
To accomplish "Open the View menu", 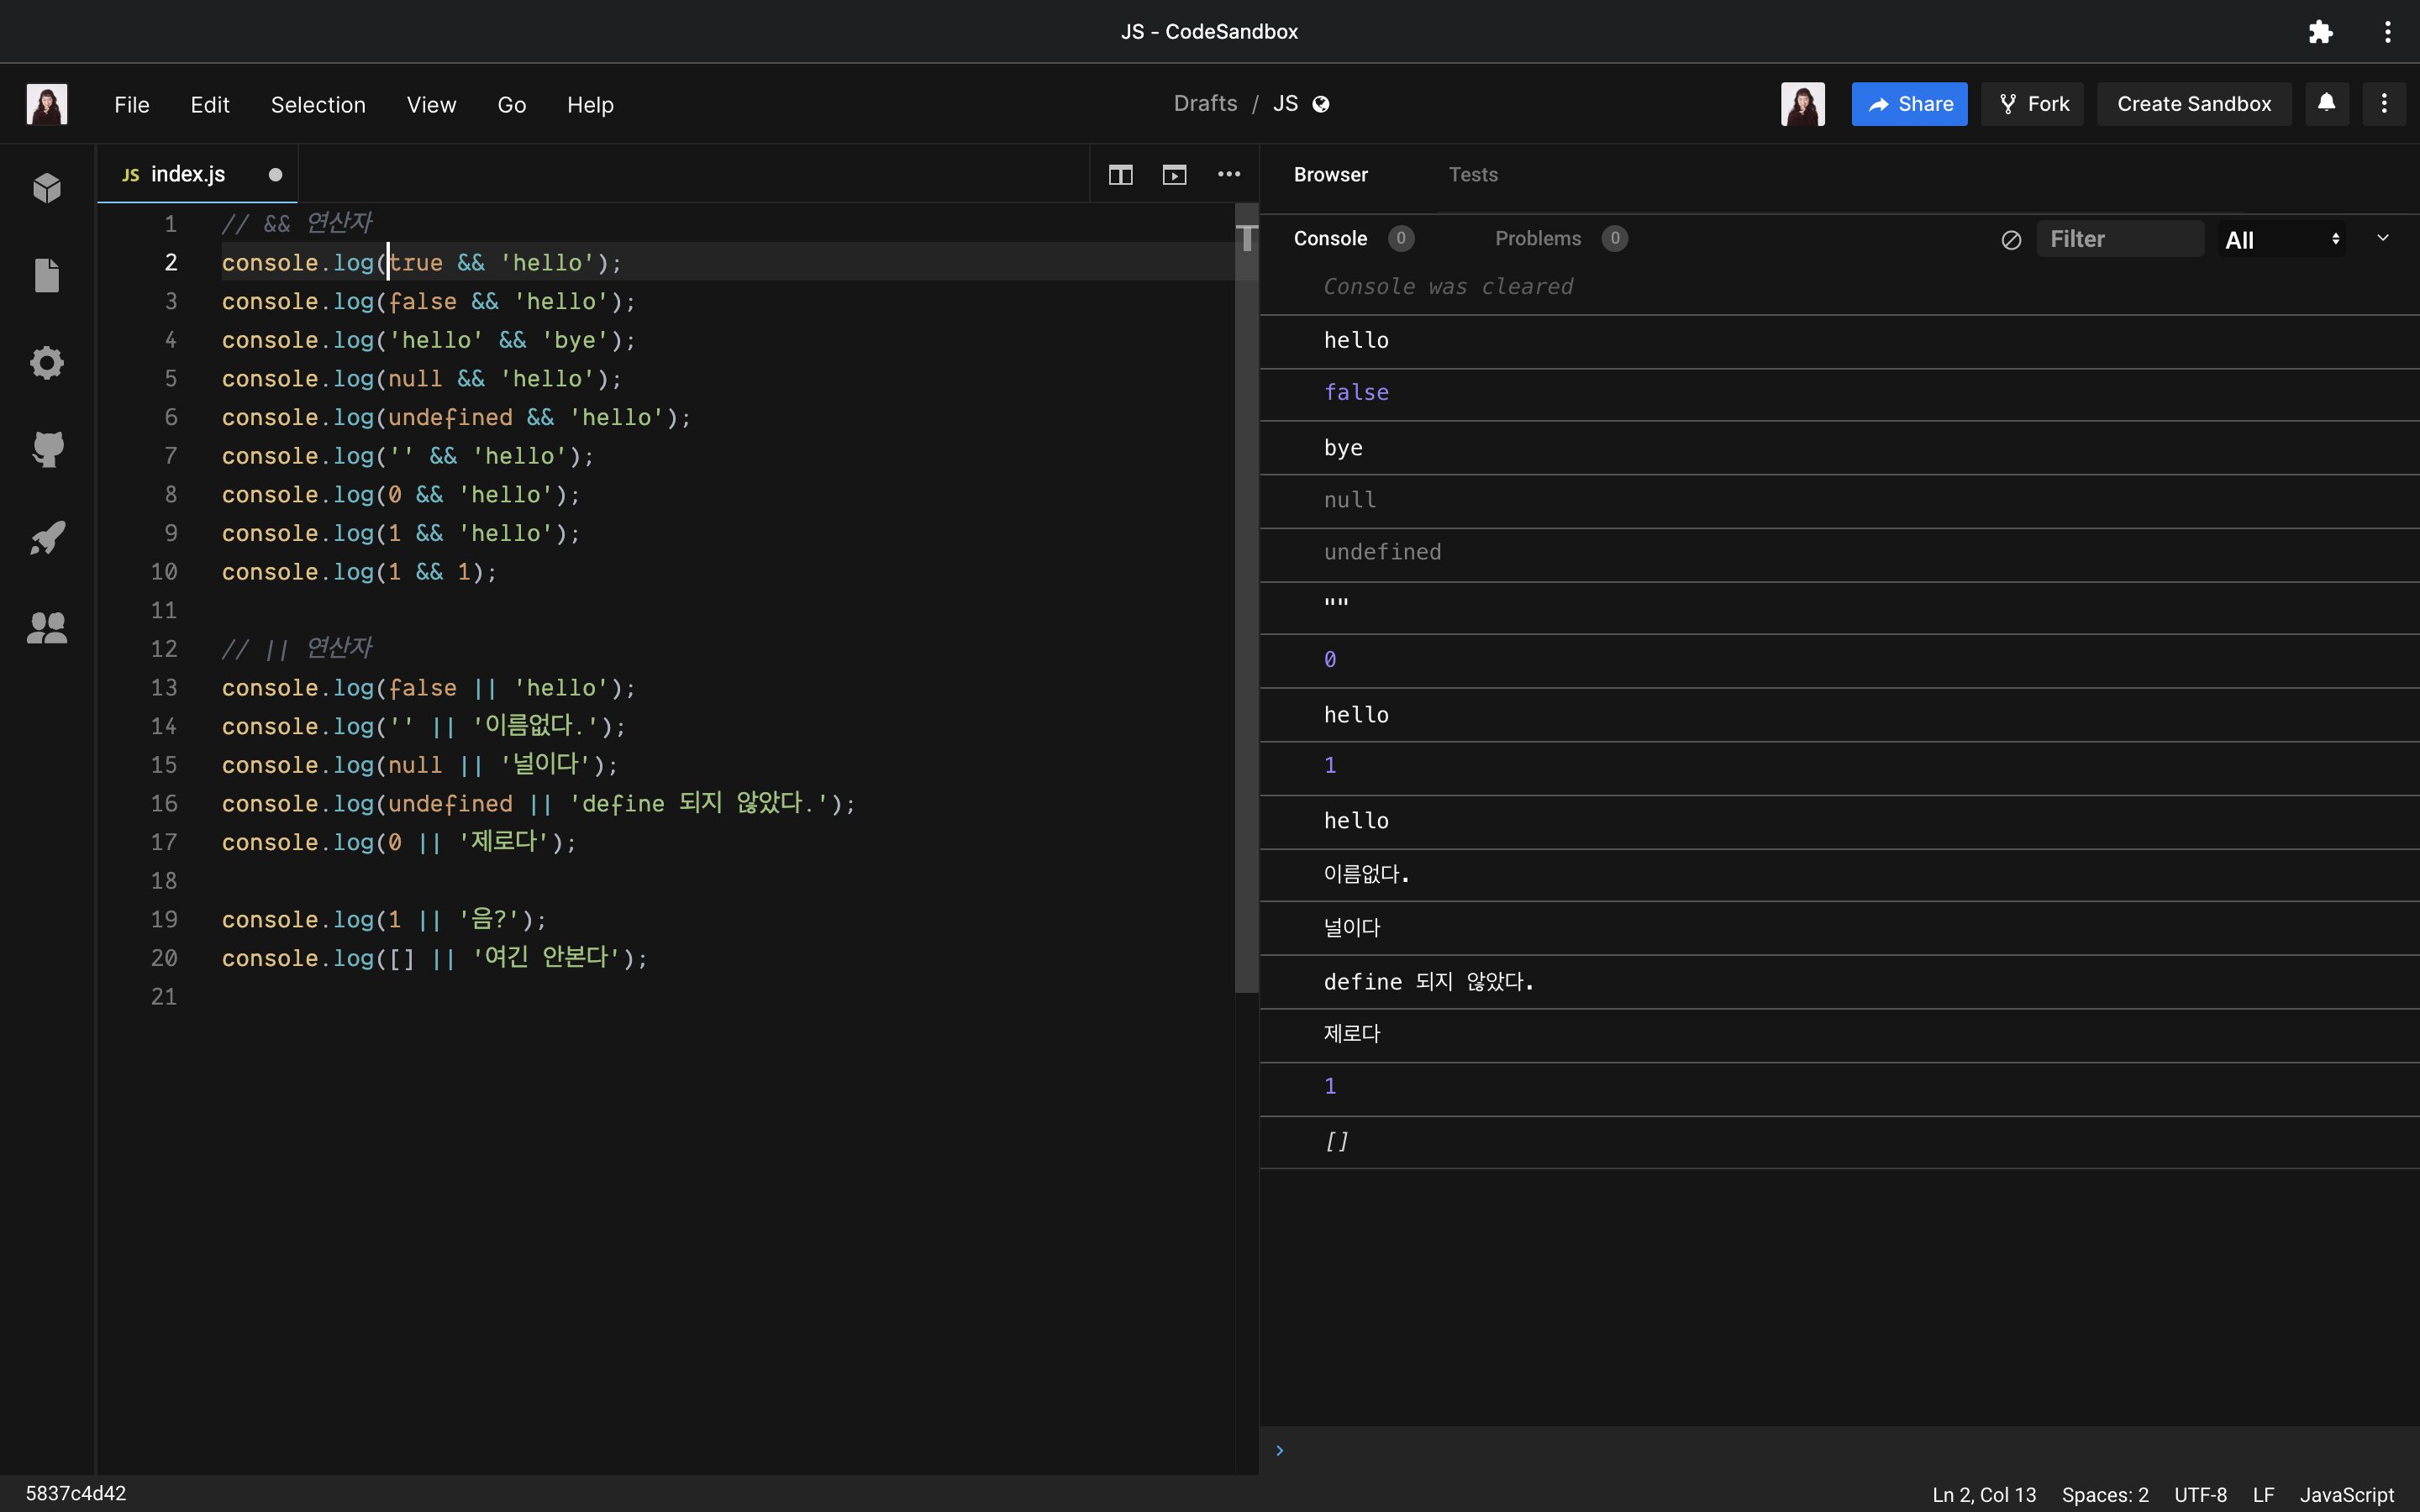I will (431, 105).
